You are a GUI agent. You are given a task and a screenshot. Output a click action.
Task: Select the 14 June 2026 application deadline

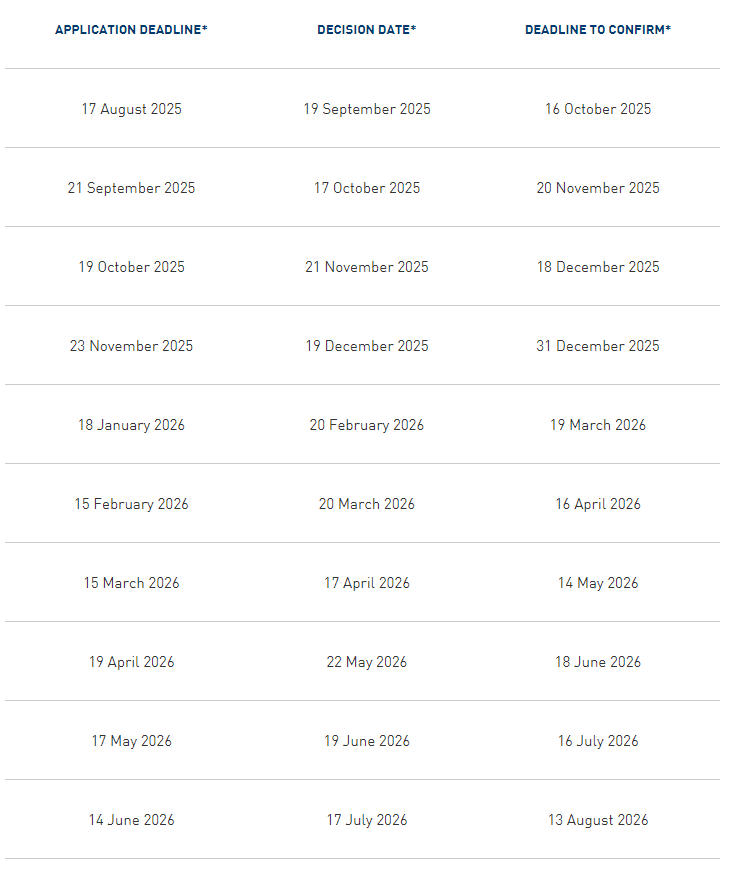coord(131,820)
